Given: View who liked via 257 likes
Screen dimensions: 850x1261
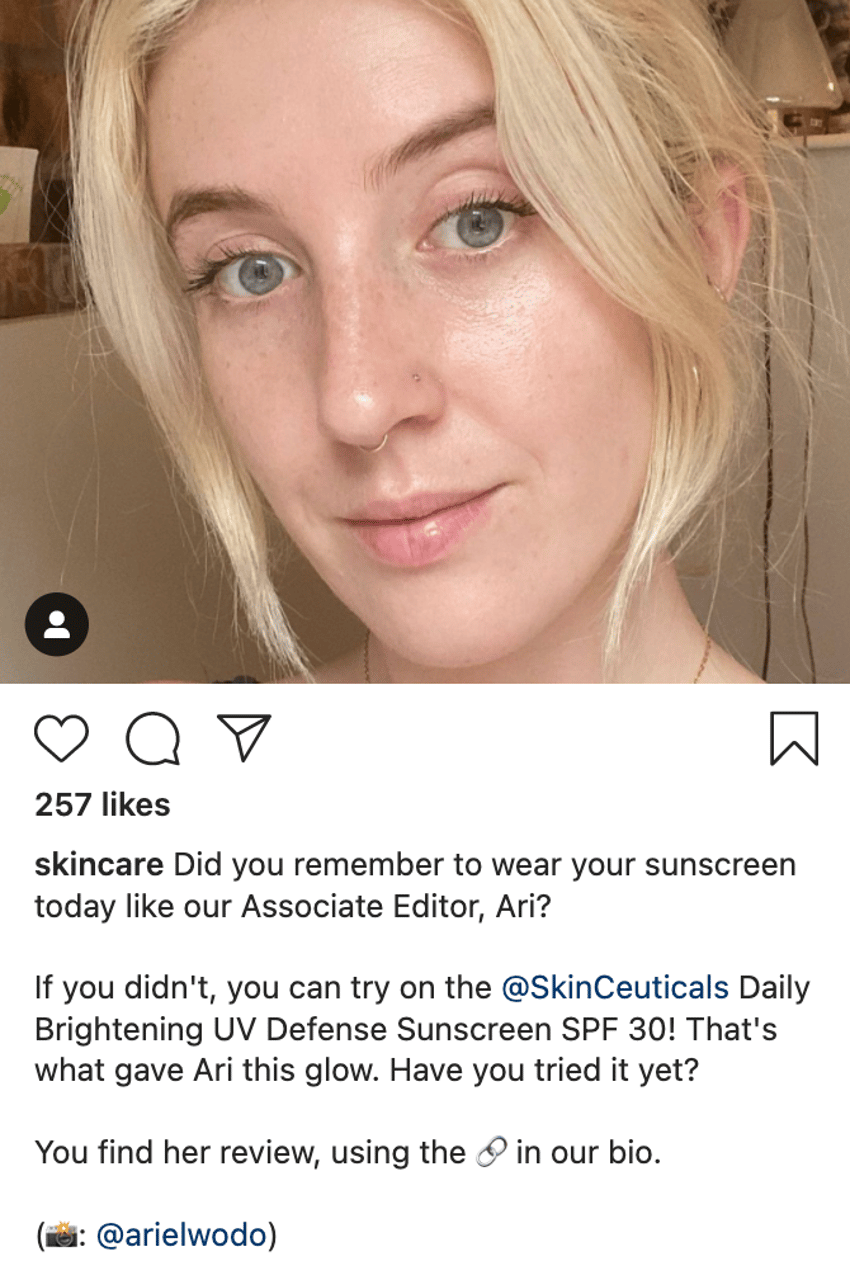Looking at the screenshot, I should tap(103, 804).
